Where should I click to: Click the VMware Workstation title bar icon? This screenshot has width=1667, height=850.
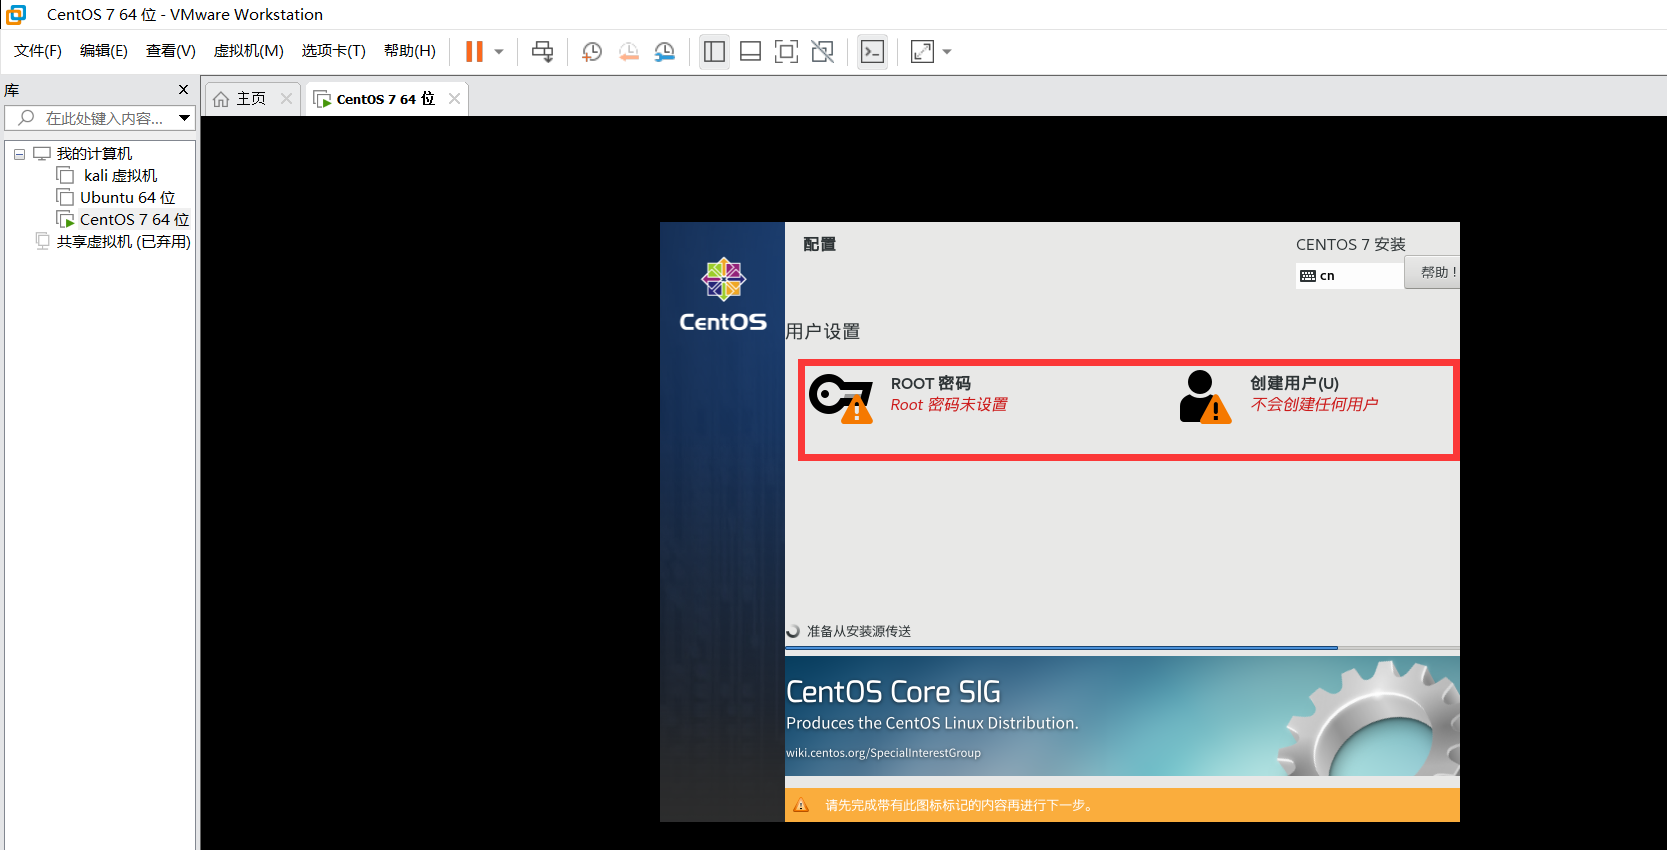[16, 14]
